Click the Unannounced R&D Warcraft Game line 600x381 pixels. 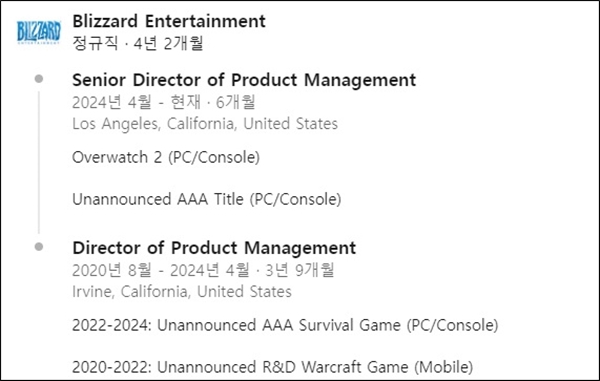272,367
